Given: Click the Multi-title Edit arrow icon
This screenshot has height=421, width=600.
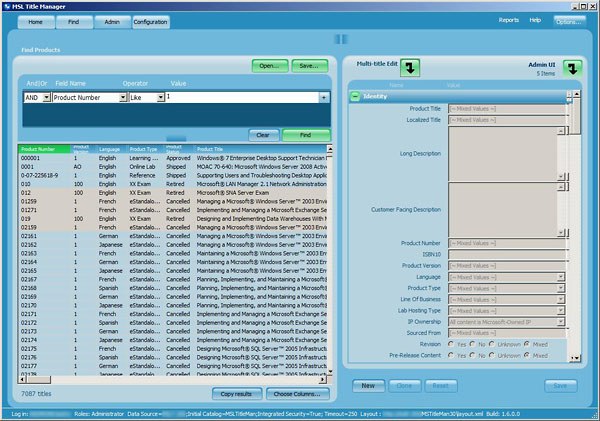Looking at the screenshot, I should 410,68.
